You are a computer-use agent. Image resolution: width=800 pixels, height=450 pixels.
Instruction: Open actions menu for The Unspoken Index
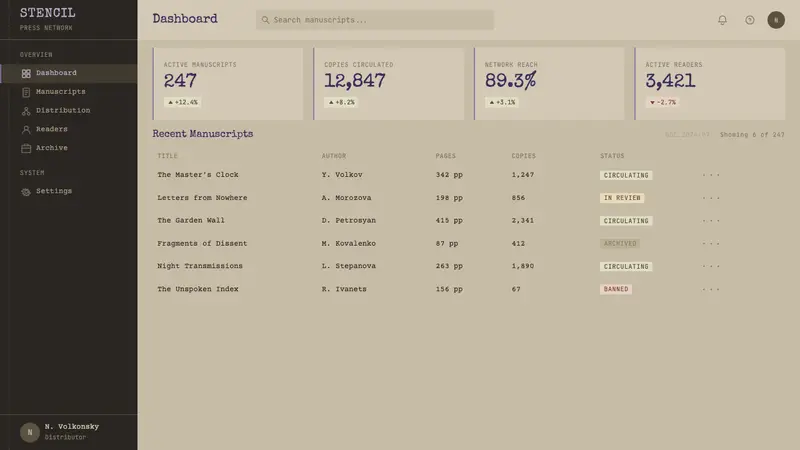click(x=711, y=289)
